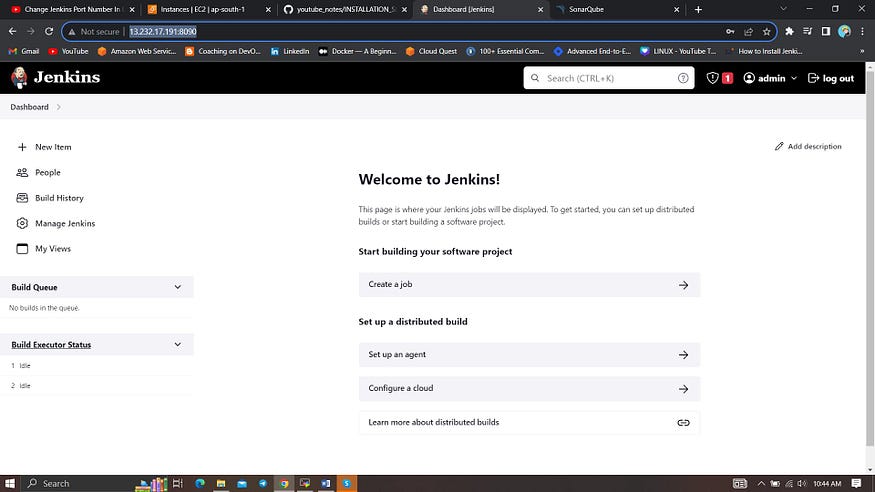
Task: Click the saved password key icon
Action: click(730, 32)
